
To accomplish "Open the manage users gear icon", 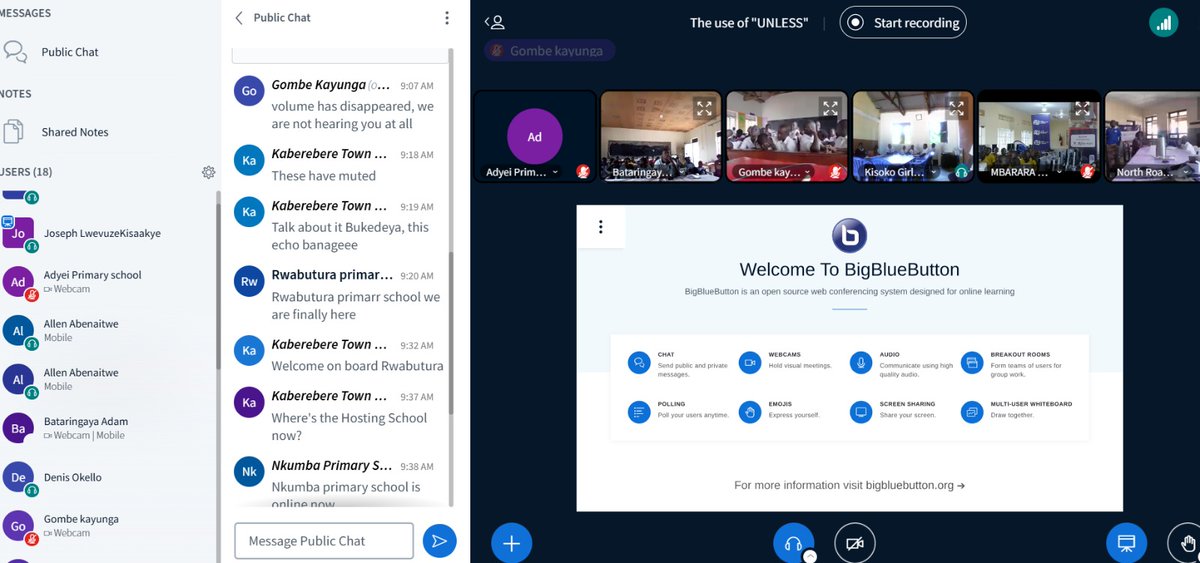I will [x=208, y=172].
